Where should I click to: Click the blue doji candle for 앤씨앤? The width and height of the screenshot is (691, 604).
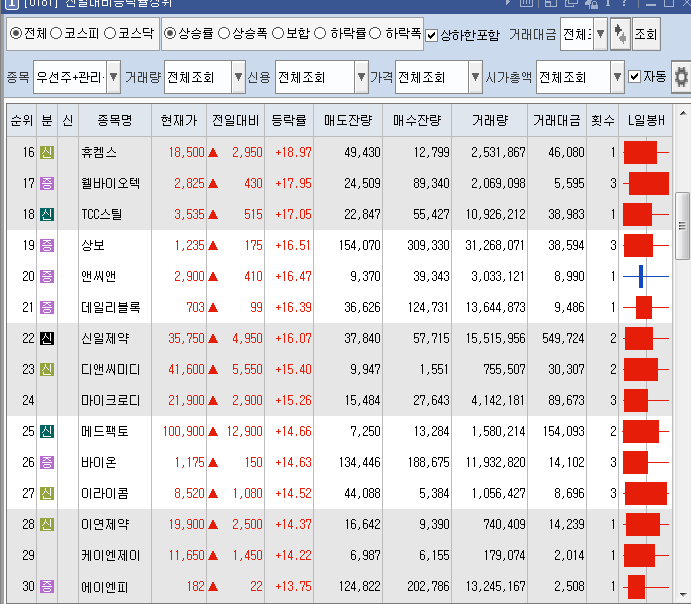(646, 277)
